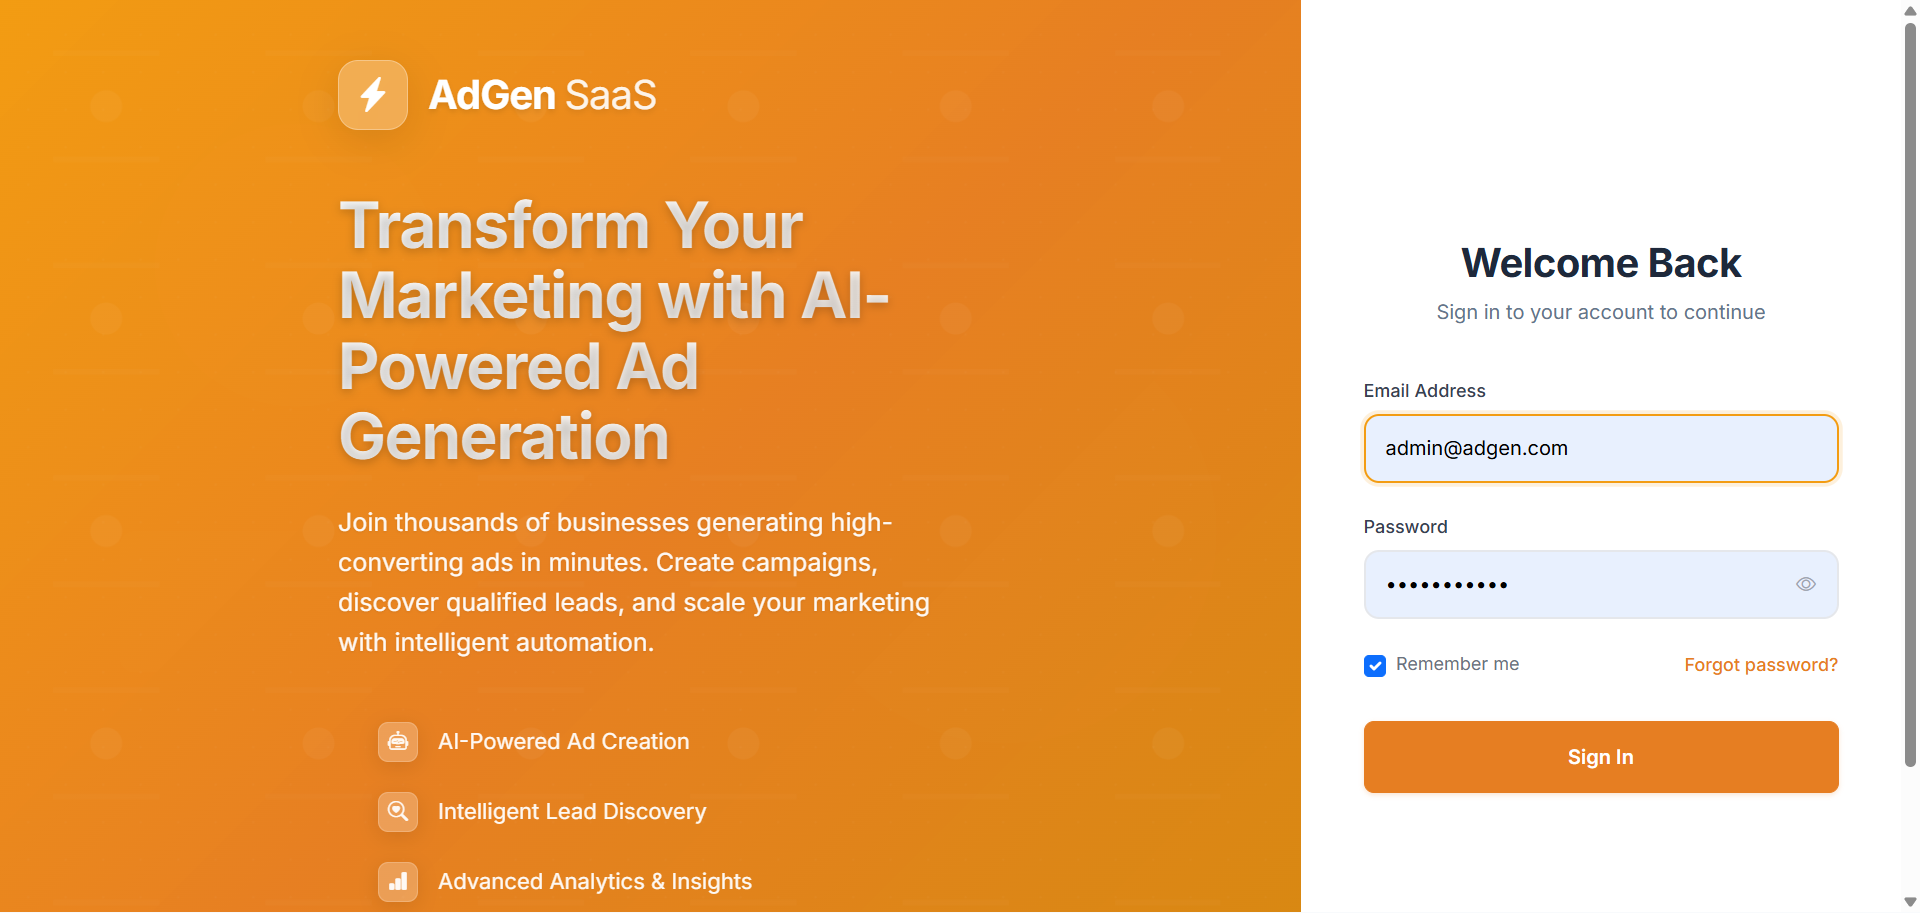This screenshot has width=1920, height=913.
Task: Click the vertical scrollbar thumb
Action: point(1910,395)
